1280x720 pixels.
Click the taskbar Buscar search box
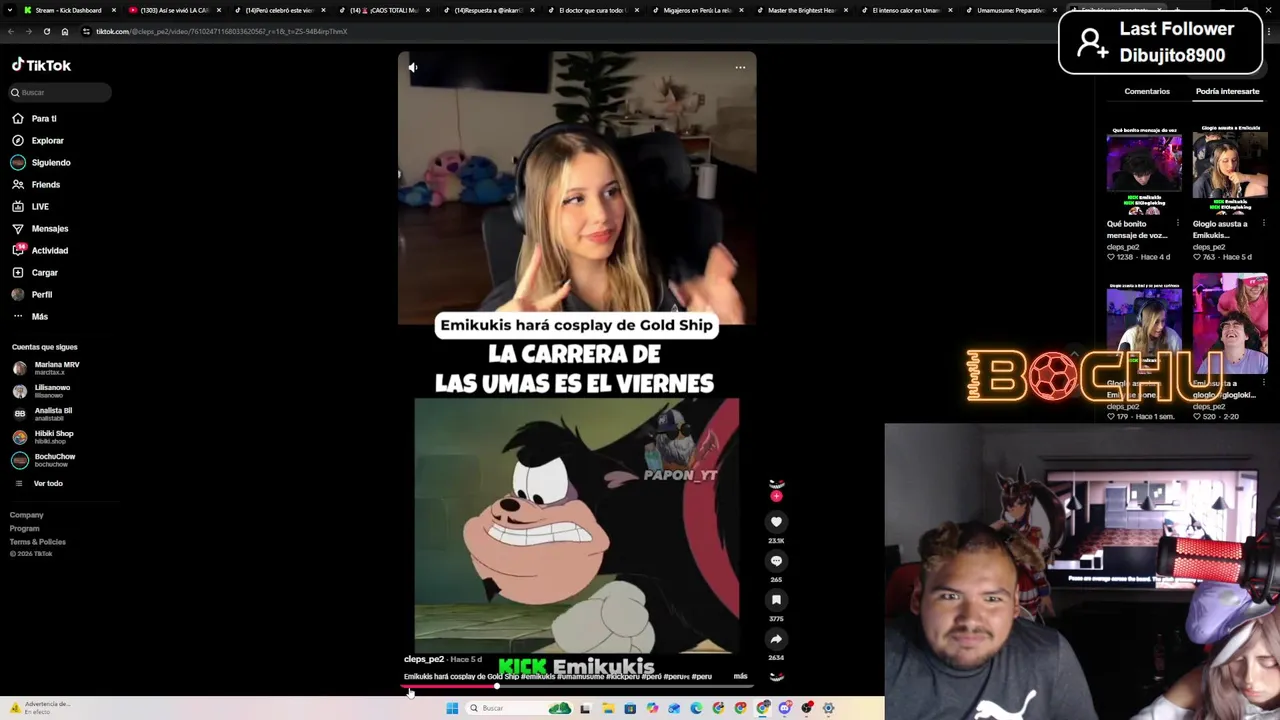(x=517, y=708)
